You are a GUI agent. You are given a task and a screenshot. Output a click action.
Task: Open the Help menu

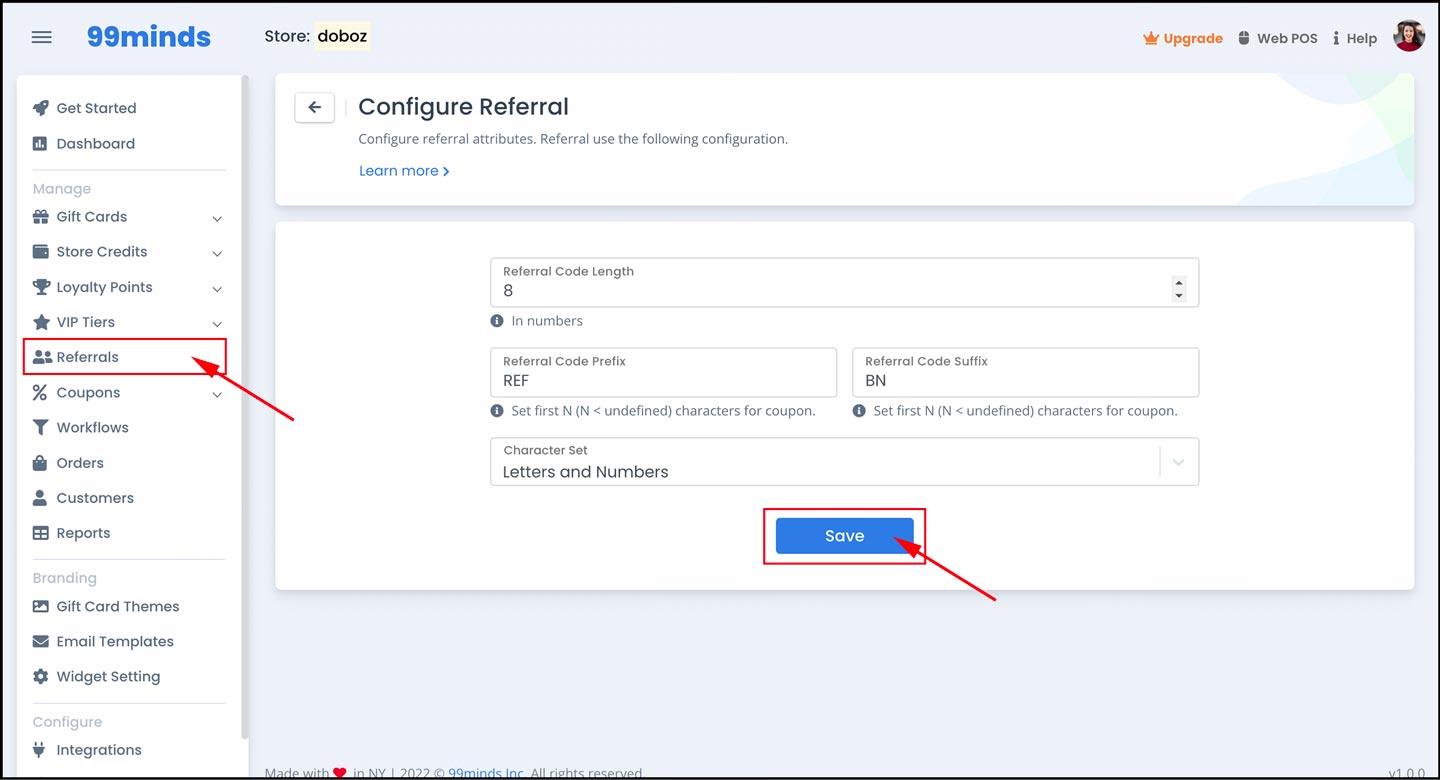[x=1355, y=38]
